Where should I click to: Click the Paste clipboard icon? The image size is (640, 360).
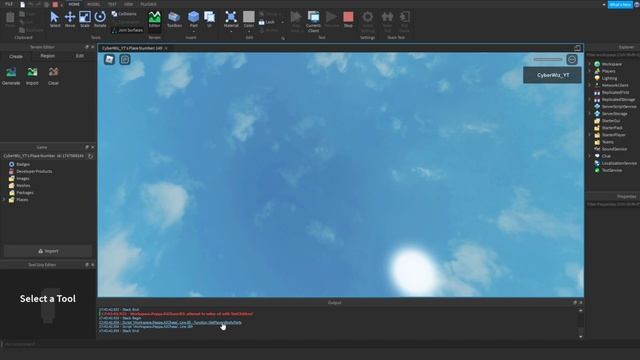(10, 19)
